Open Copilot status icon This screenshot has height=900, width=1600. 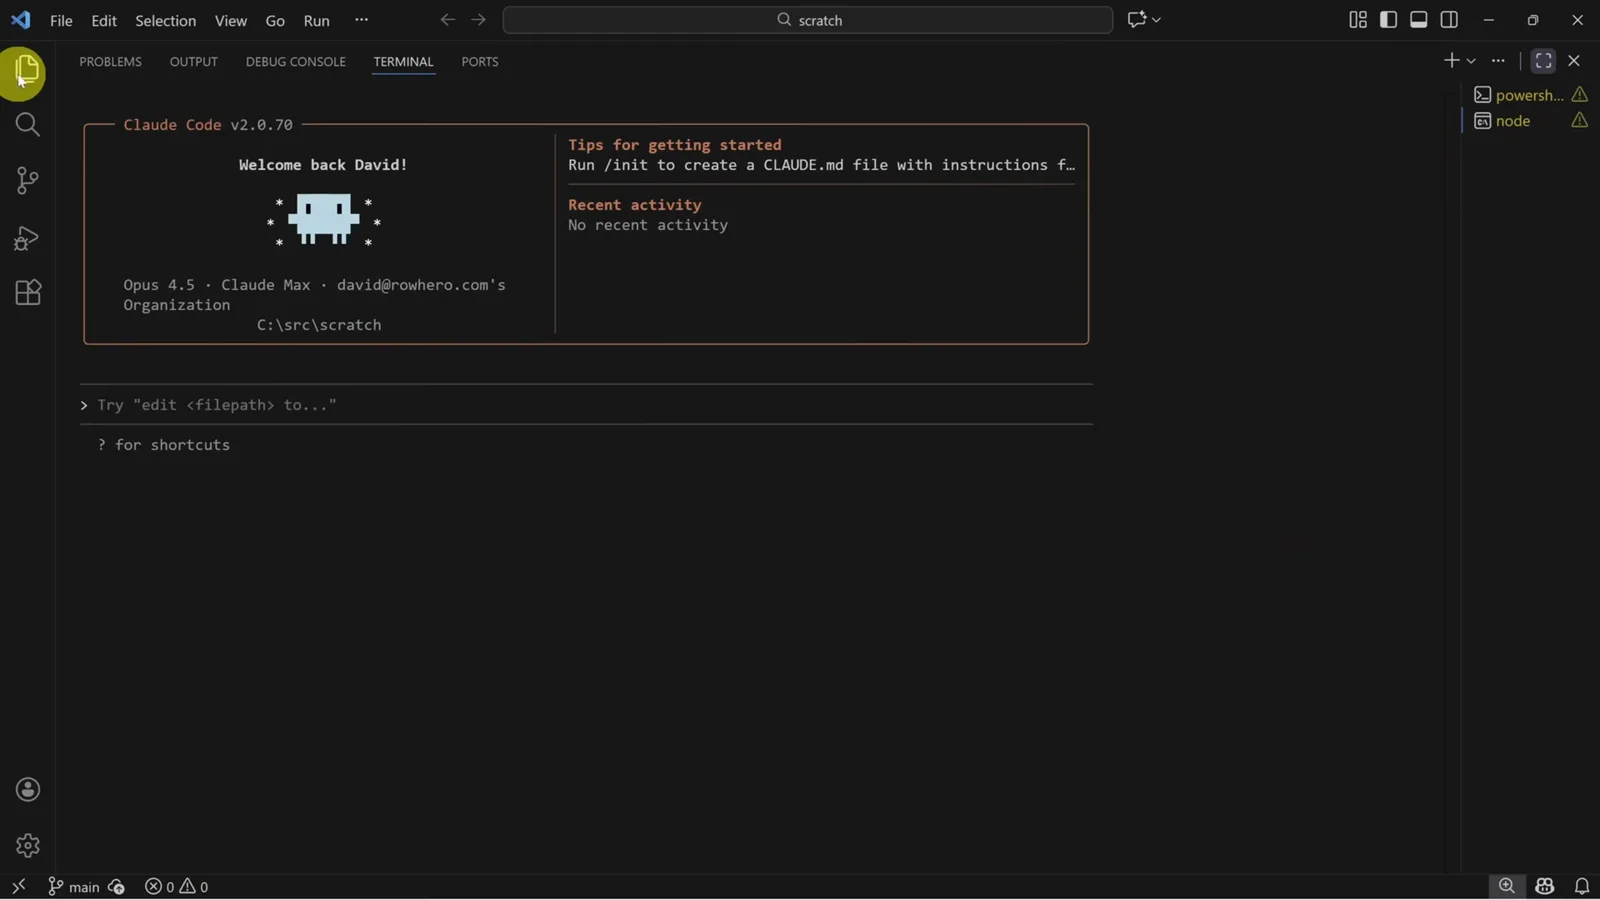(1545, 887)
